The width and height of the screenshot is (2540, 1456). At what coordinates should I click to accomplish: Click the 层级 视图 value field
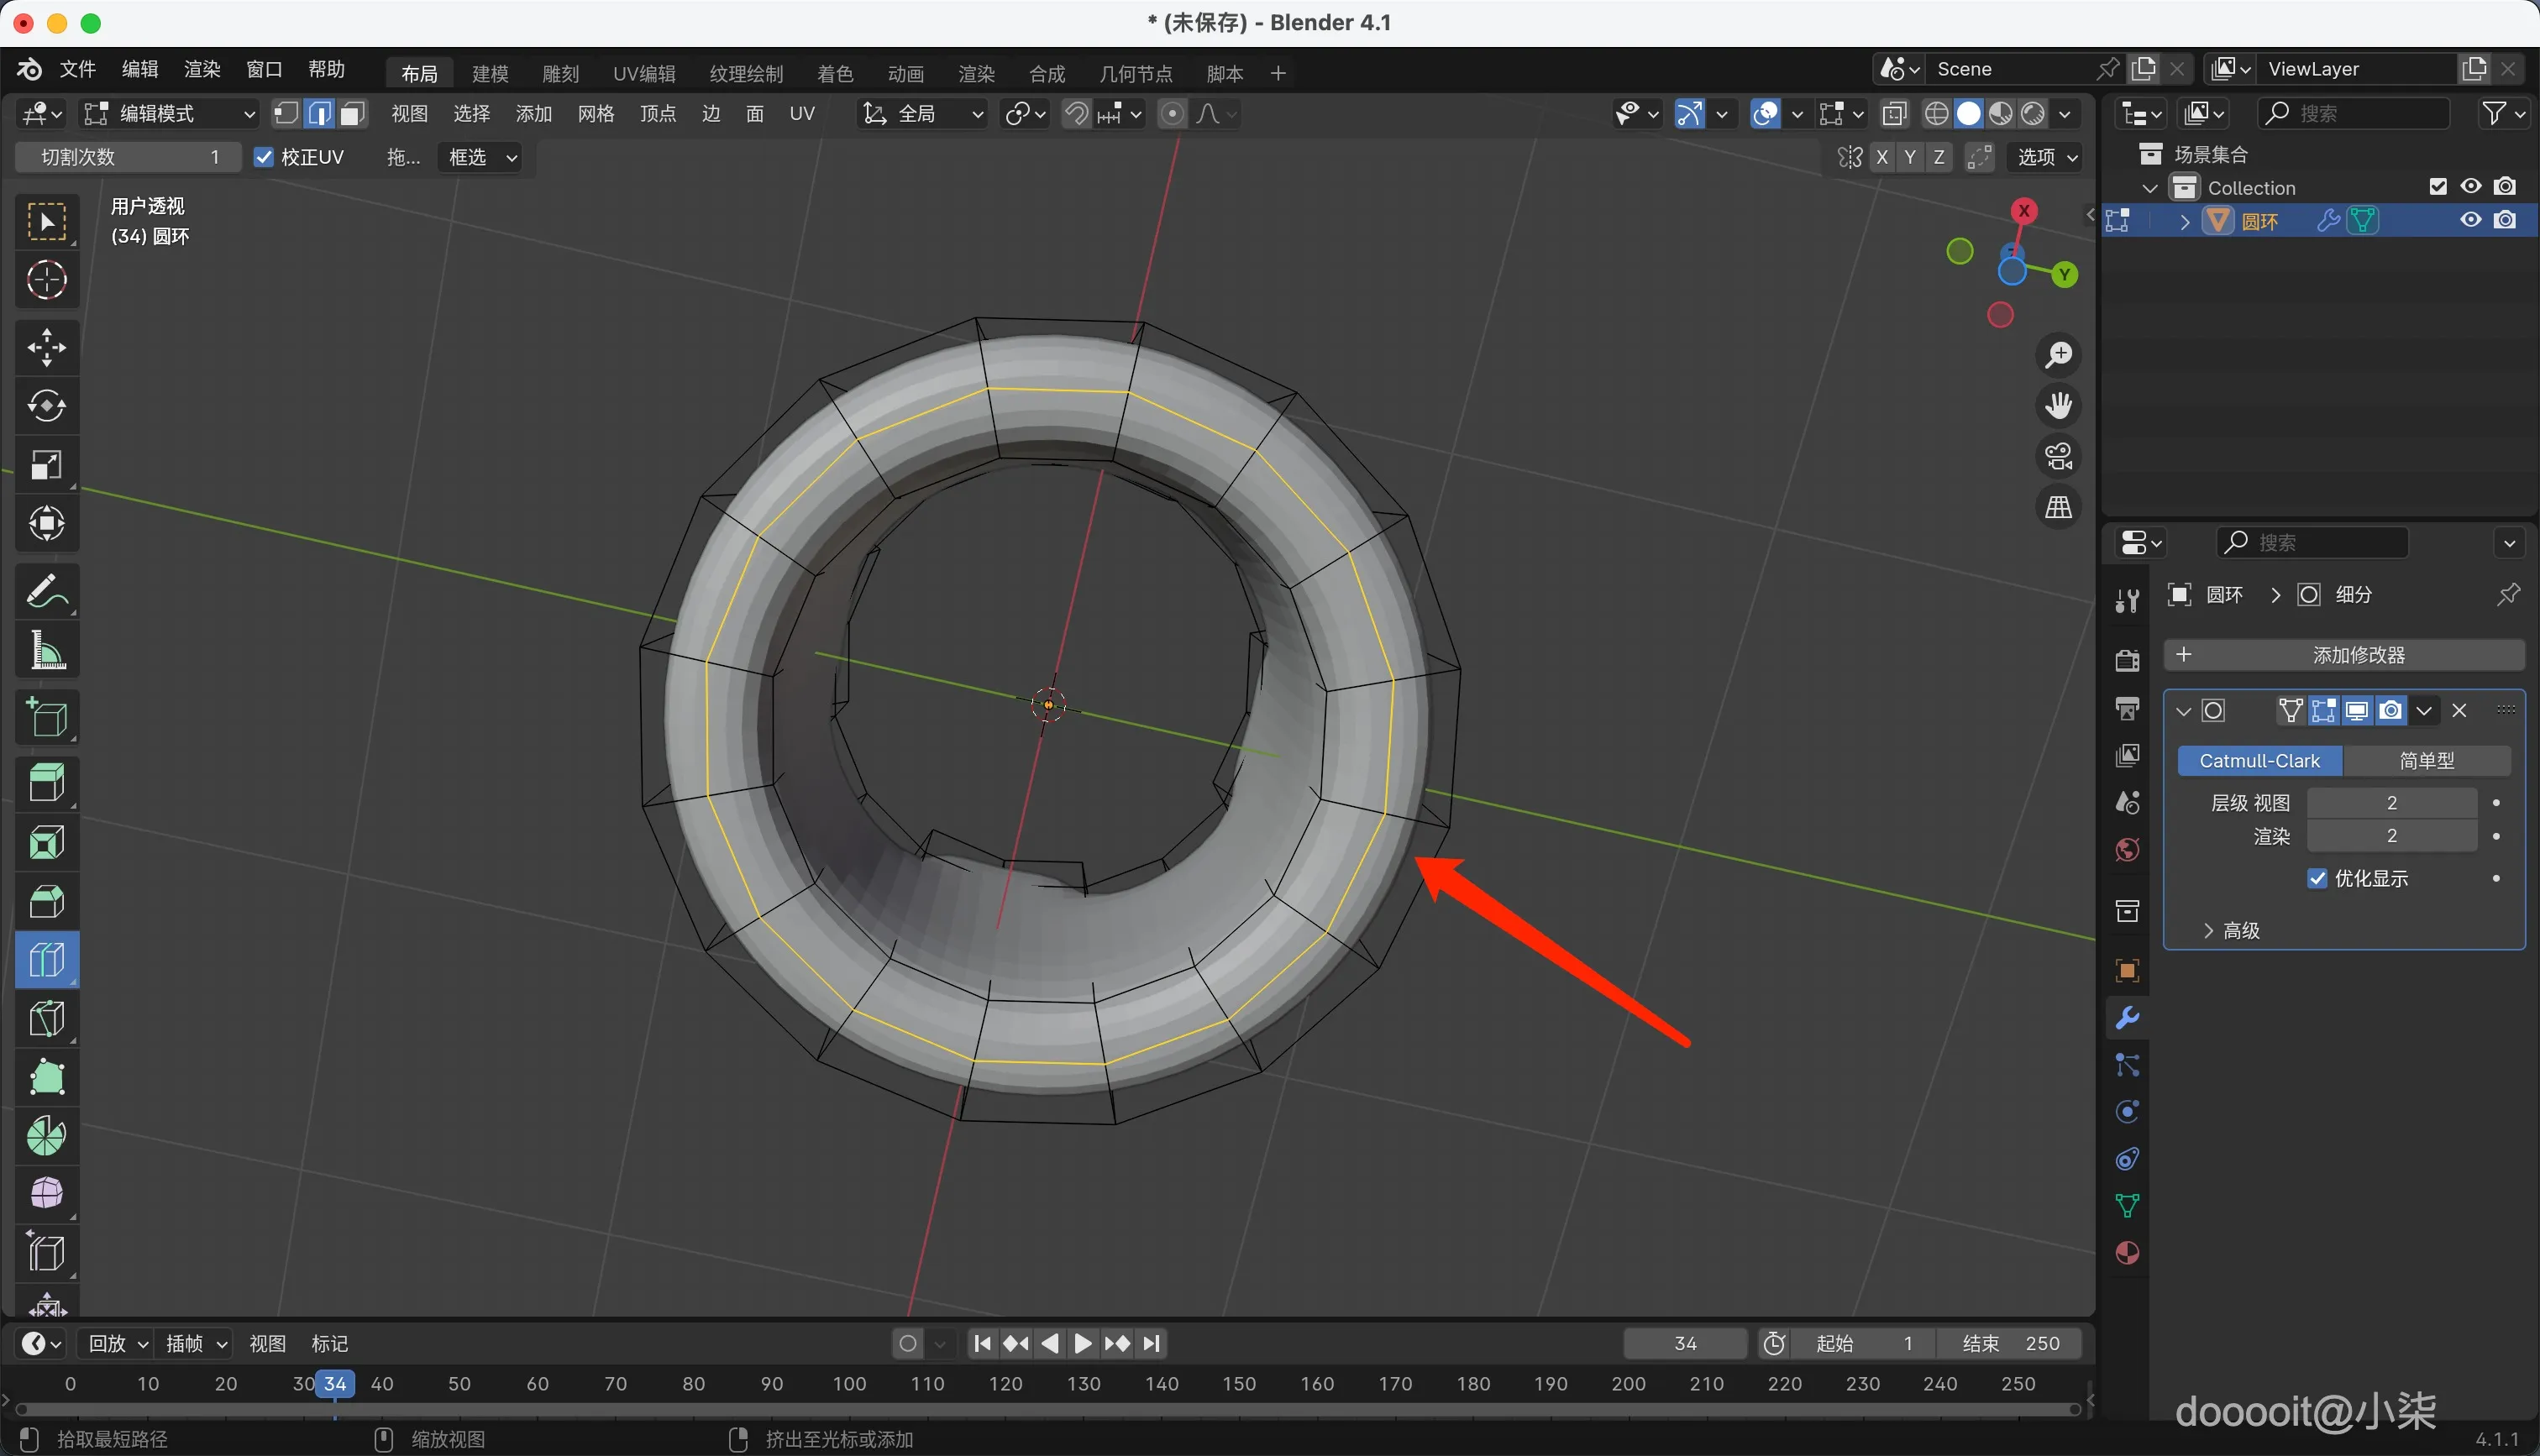2391,803
